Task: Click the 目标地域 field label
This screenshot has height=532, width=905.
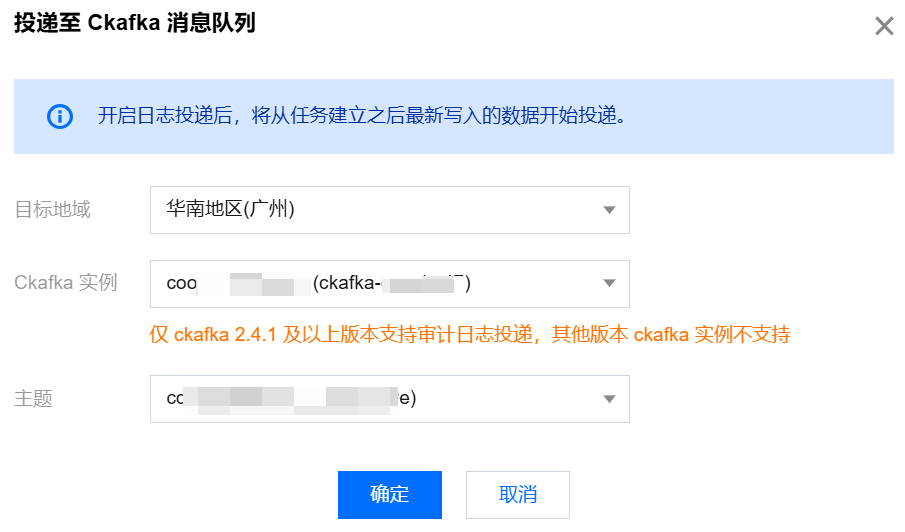Action: click(52, 210)
